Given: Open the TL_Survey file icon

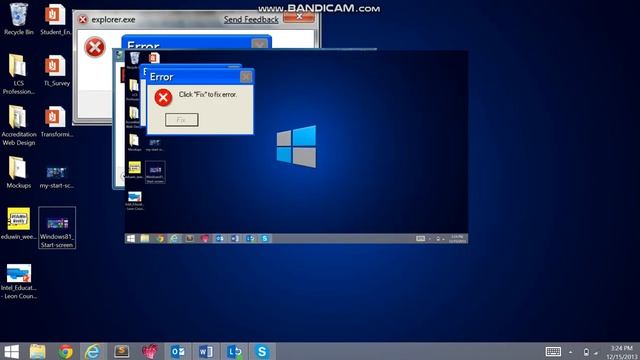Looking at the screenshot, I should (x=56, y=70).
